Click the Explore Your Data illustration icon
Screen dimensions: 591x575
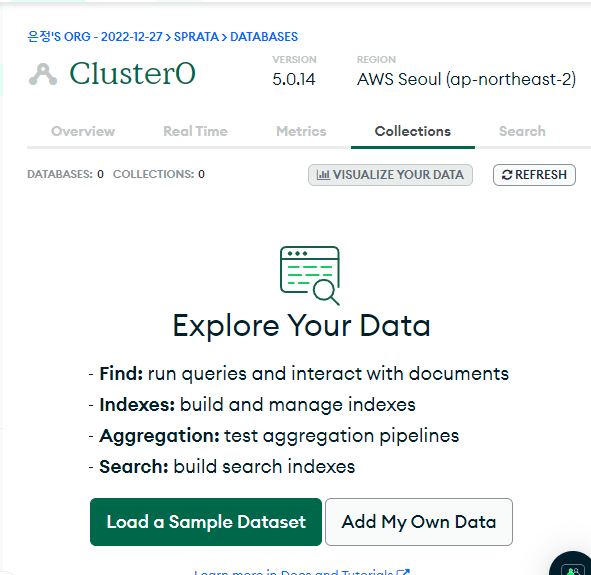[x=310, y=275]
